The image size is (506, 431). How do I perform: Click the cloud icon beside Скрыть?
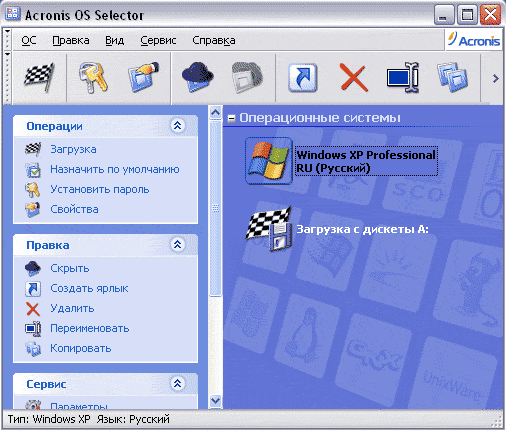tap(33, 269)
